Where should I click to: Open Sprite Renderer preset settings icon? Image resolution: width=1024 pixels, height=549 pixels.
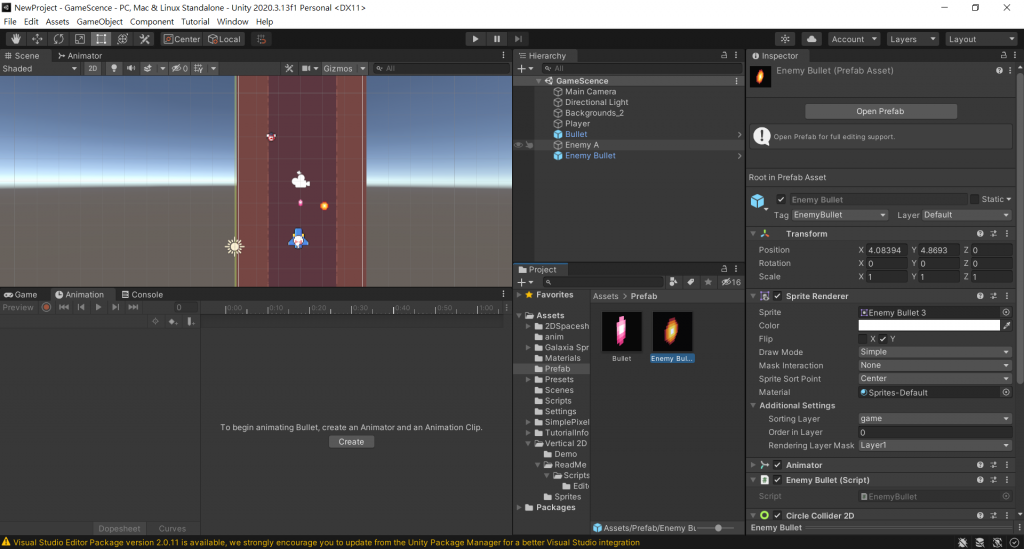(x=993, y=296)
